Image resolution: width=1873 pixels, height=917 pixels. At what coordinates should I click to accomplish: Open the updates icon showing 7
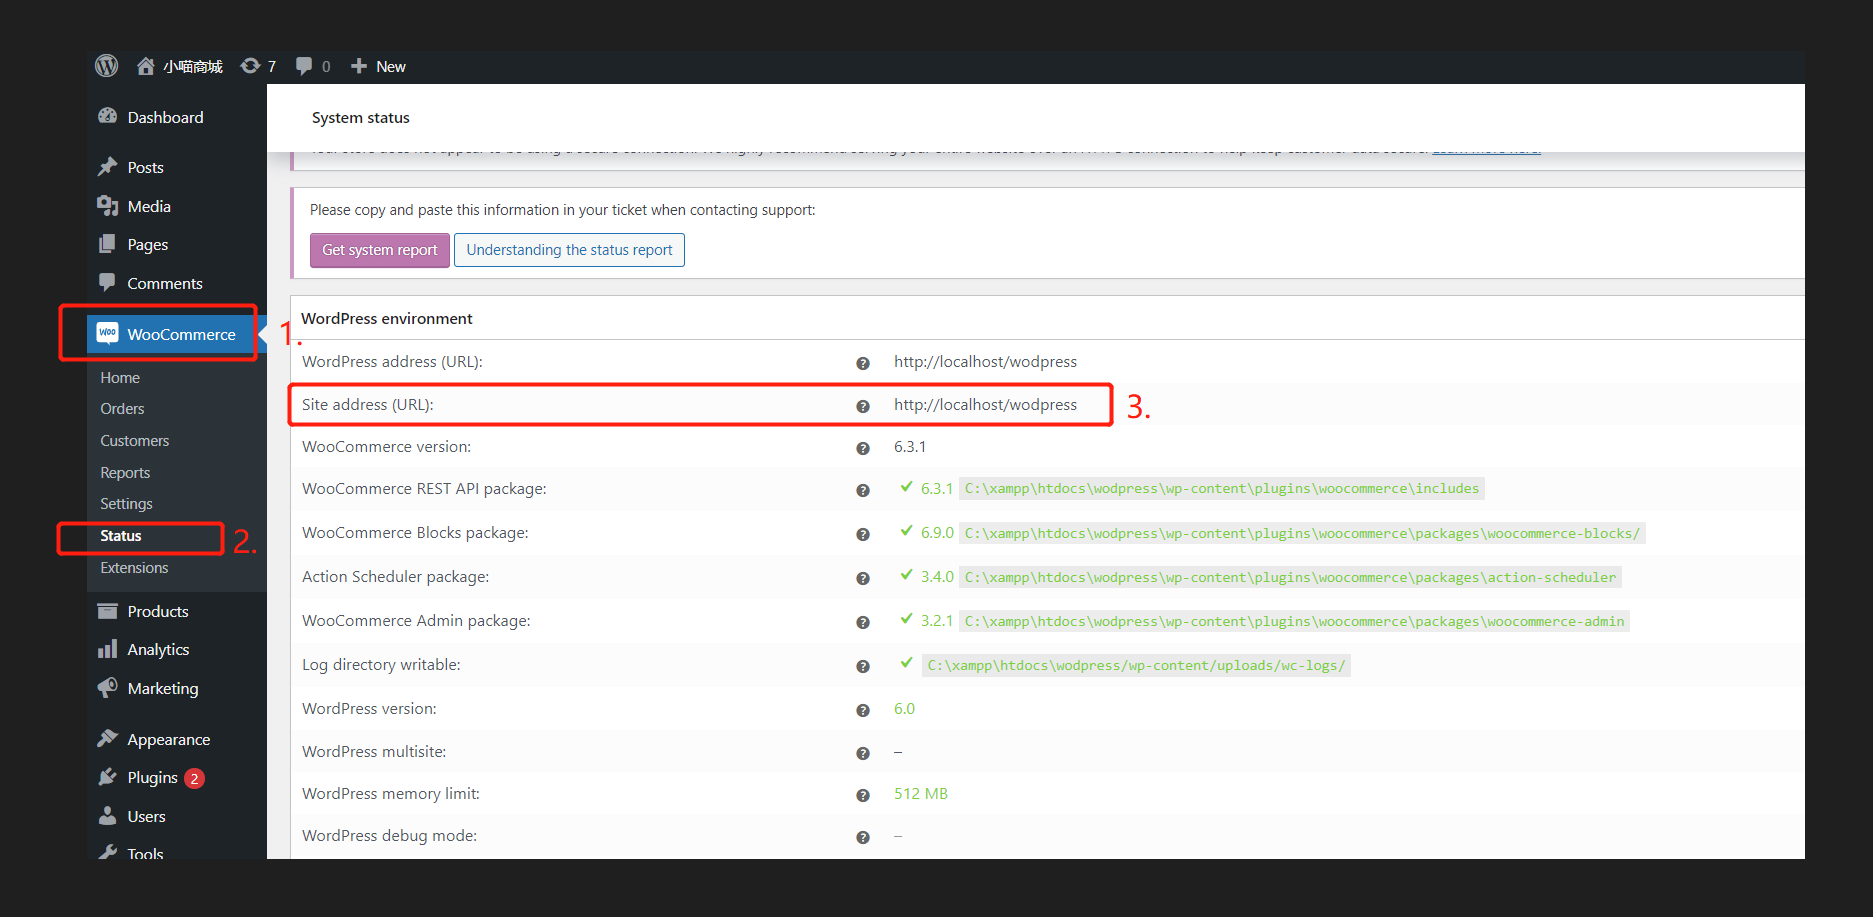[250, 66]
